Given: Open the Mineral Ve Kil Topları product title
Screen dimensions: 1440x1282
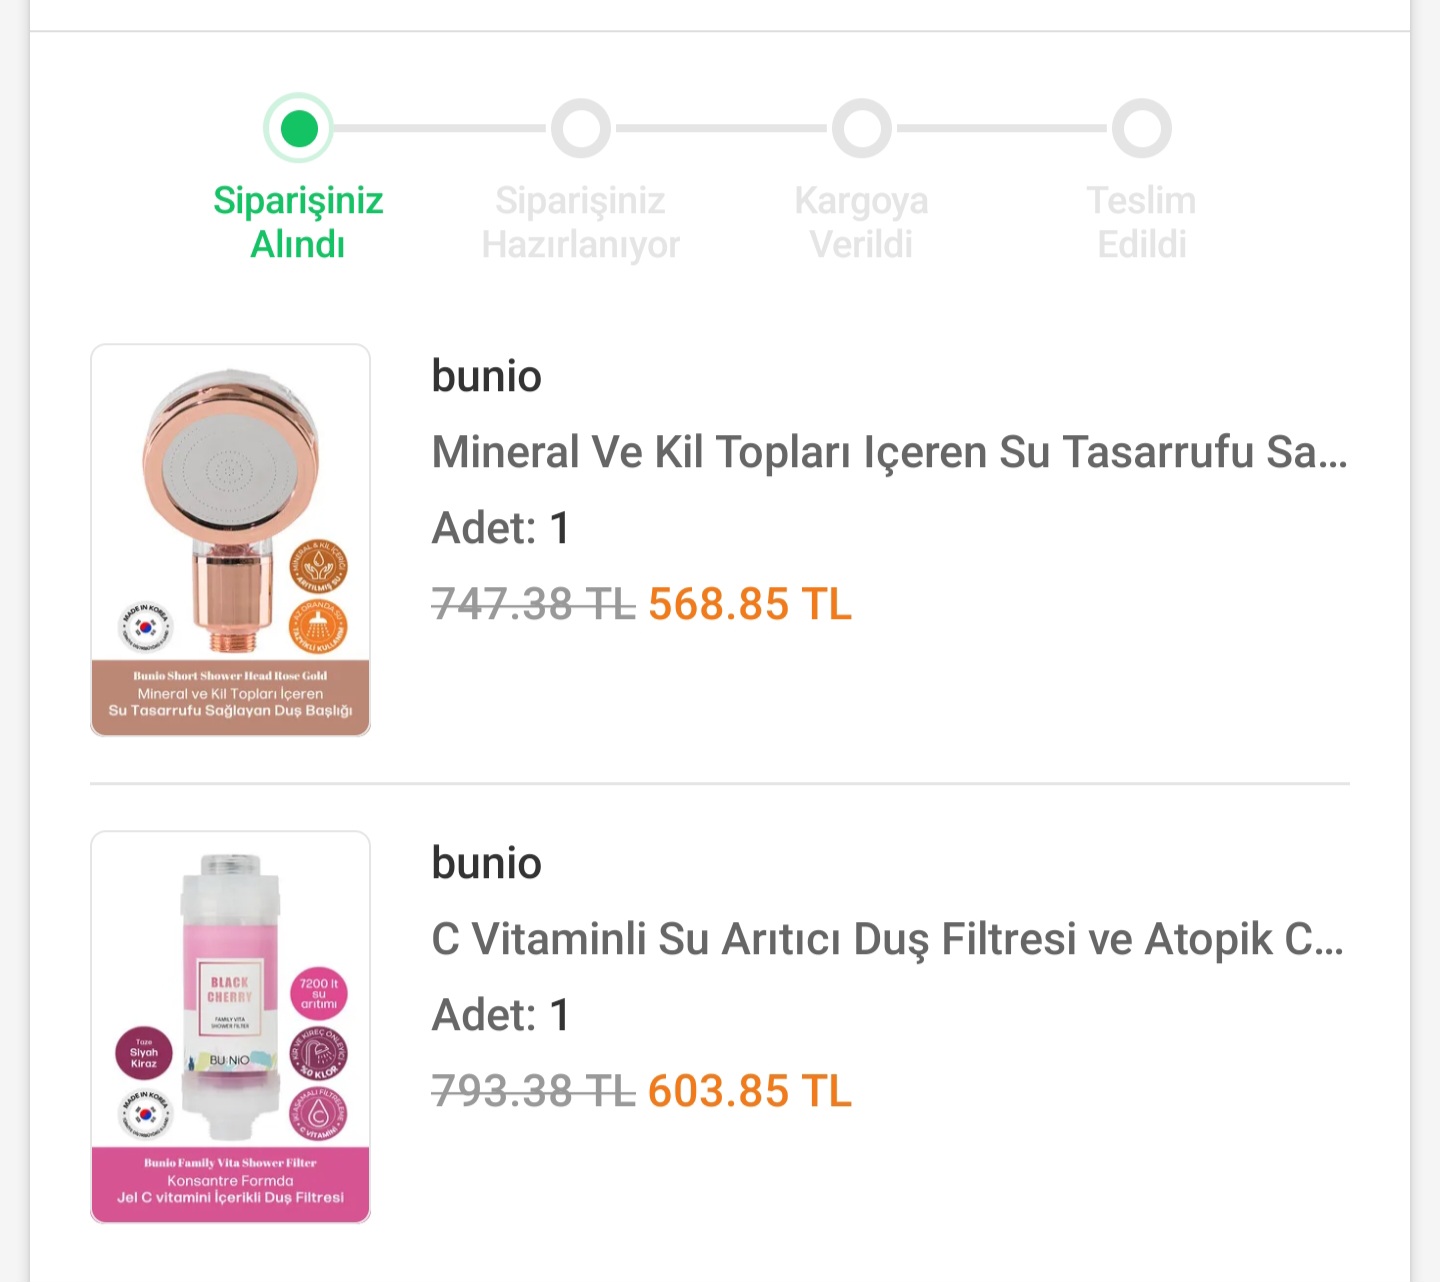Looking at the screenshot, I should click(889, 452).
